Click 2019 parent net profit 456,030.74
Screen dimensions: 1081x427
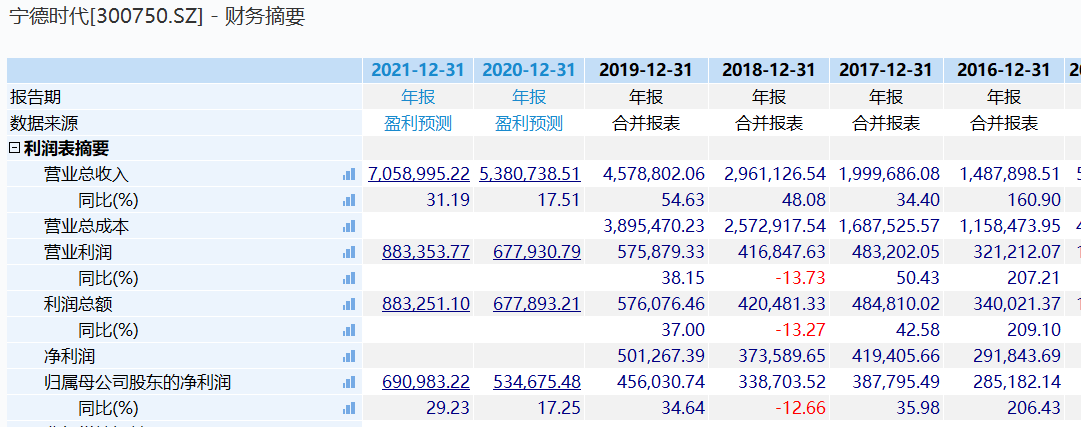(660, 382)
